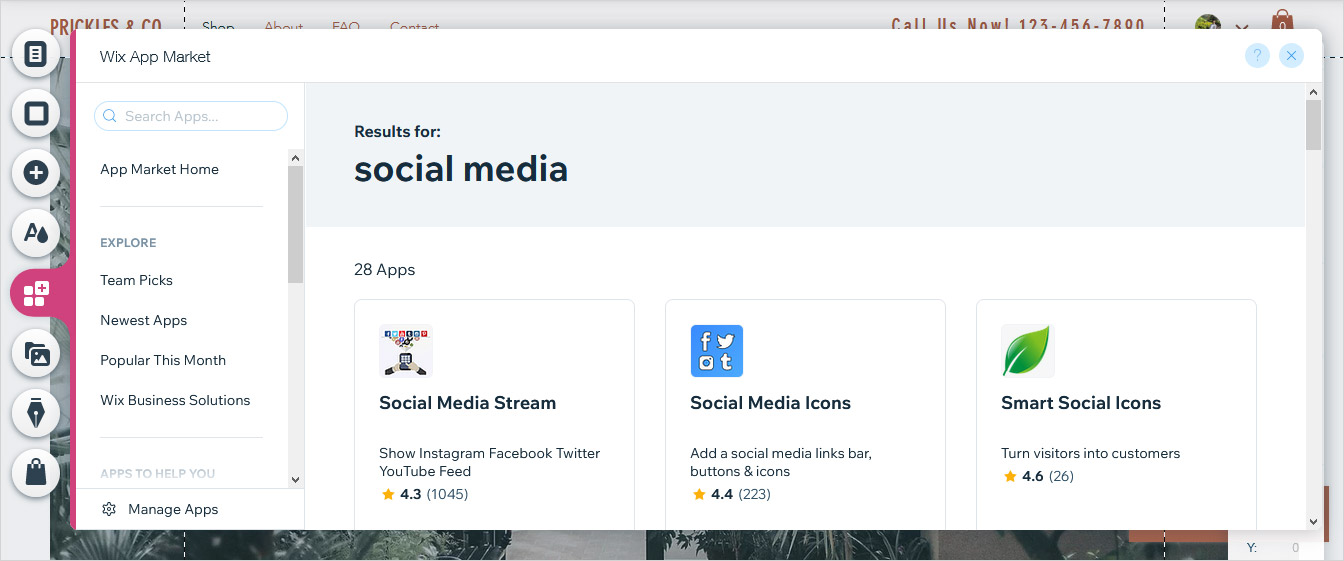Click 'Turn visitors into customers' description
1344x561 pixels.
point(1090,453)
